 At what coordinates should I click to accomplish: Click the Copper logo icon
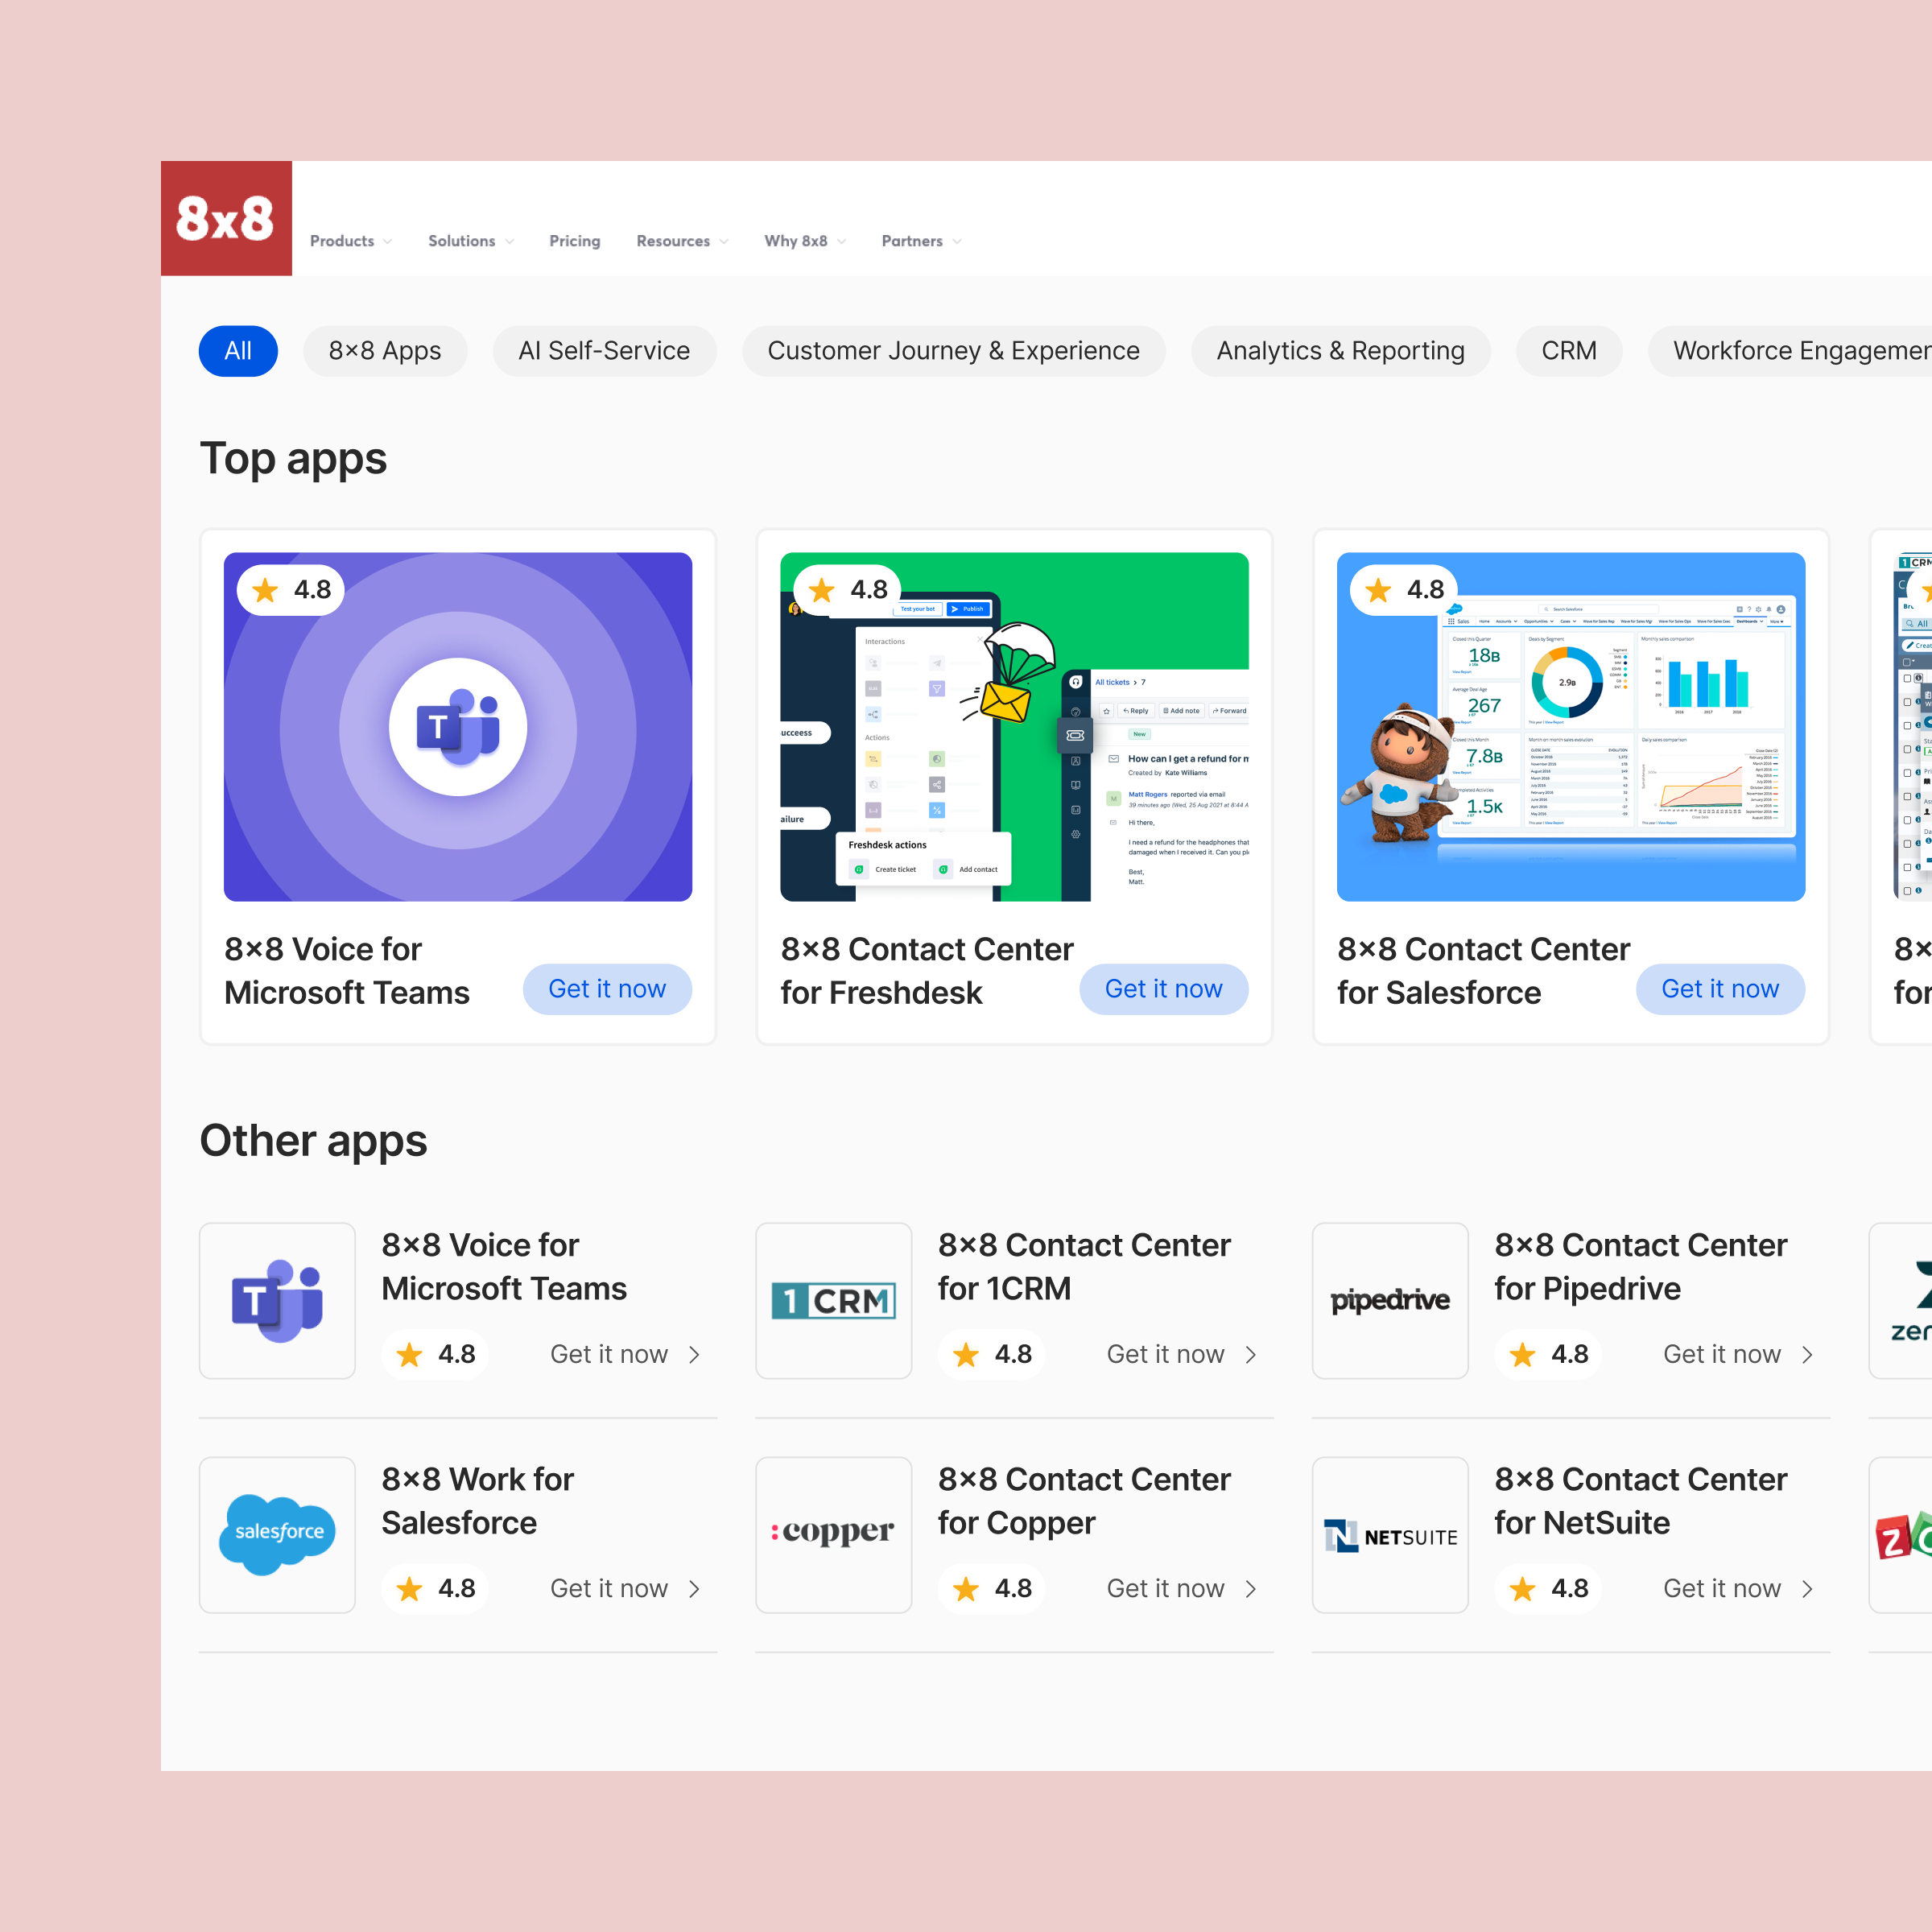tap(834, 1535)
